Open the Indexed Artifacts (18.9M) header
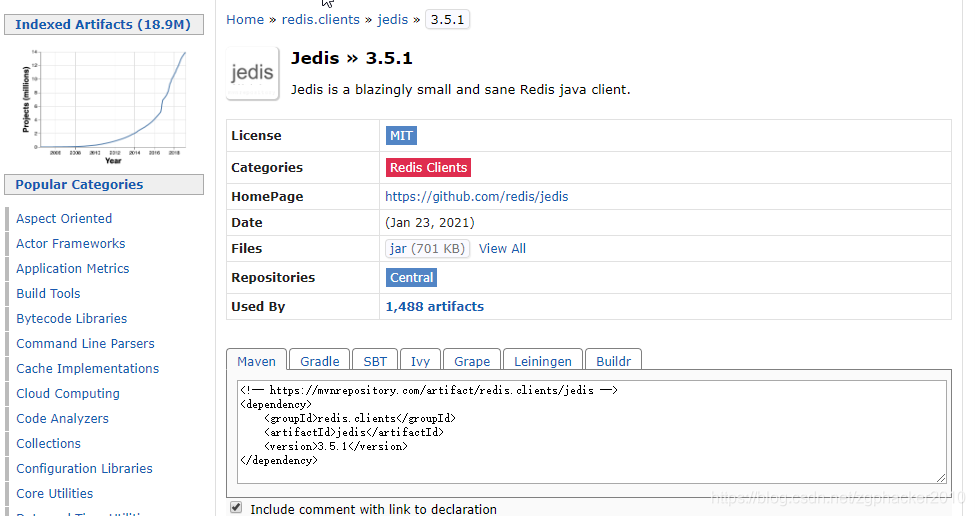 coord(104,24)
